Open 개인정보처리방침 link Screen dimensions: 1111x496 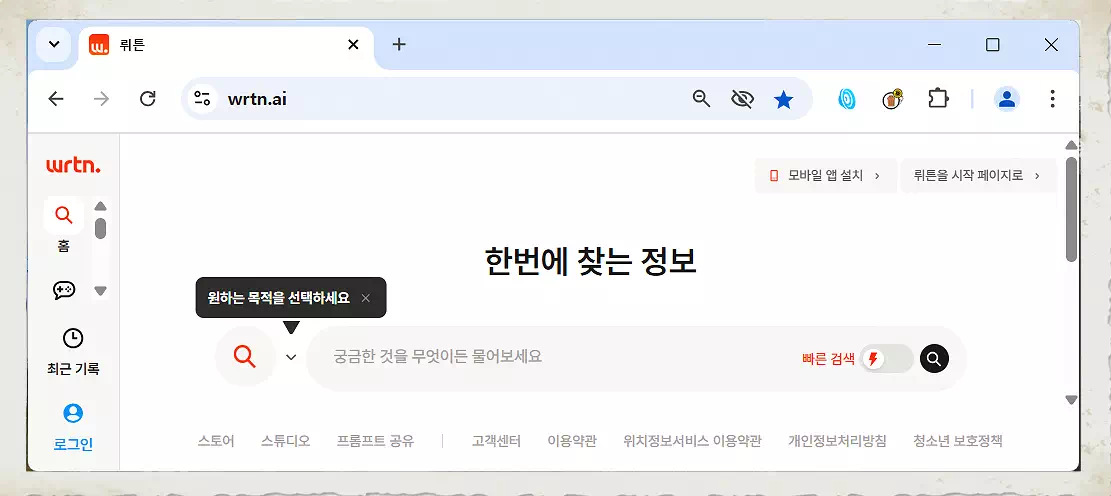point(837,441)
